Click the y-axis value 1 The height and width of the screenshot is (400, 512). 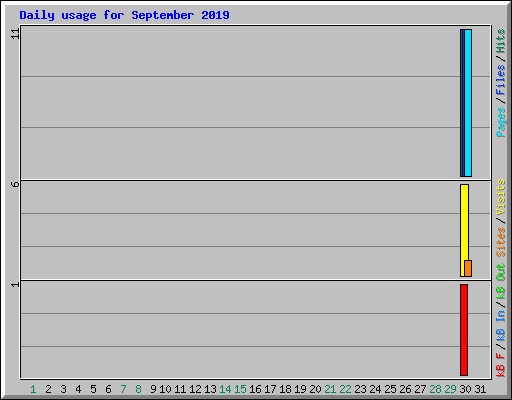click(x=15, y=284)
